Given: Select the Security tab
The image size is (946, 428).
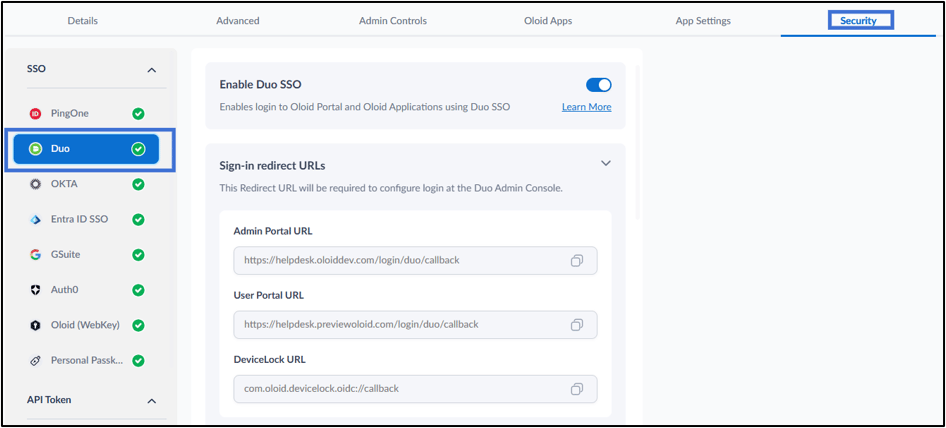Looking at the screenshot, I should coord(859,21).
